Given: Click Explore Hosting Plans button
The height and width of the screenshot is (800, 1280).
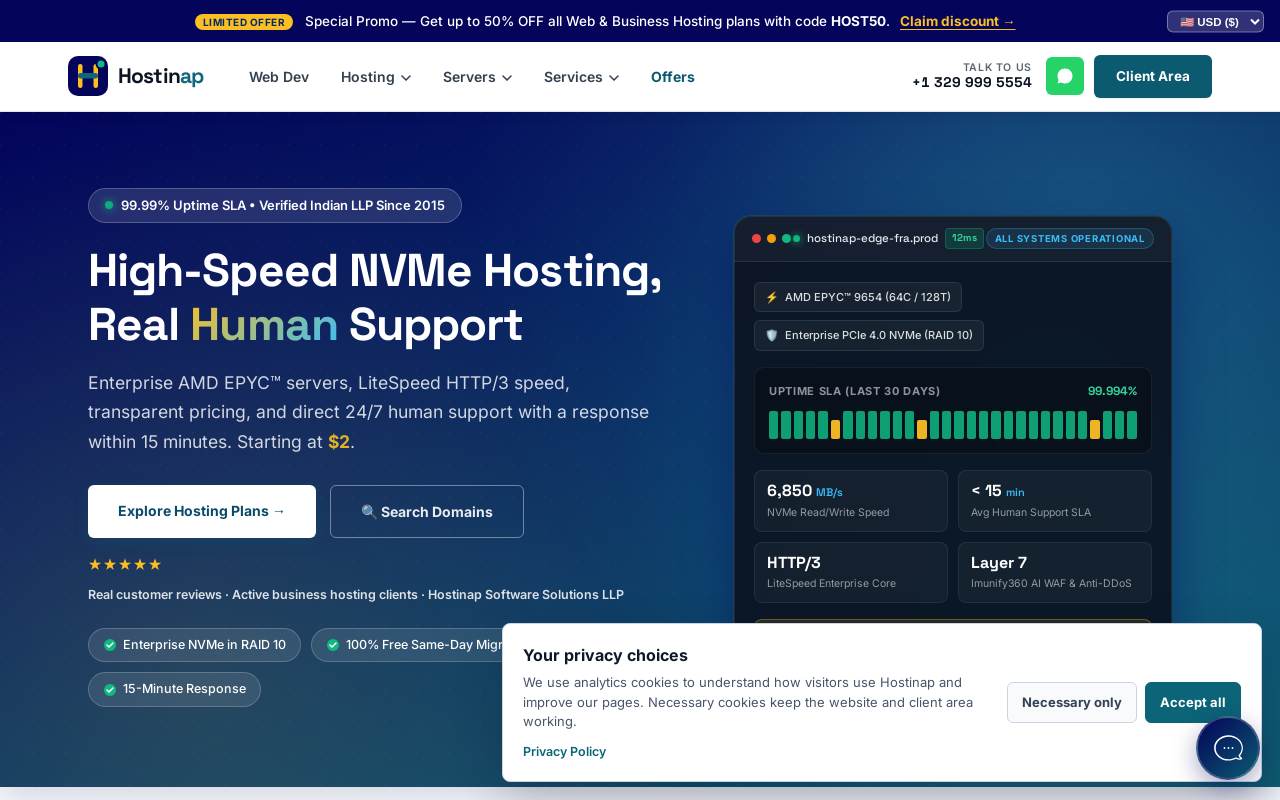Looking at the screenshot, I should (x=202, y=511).
